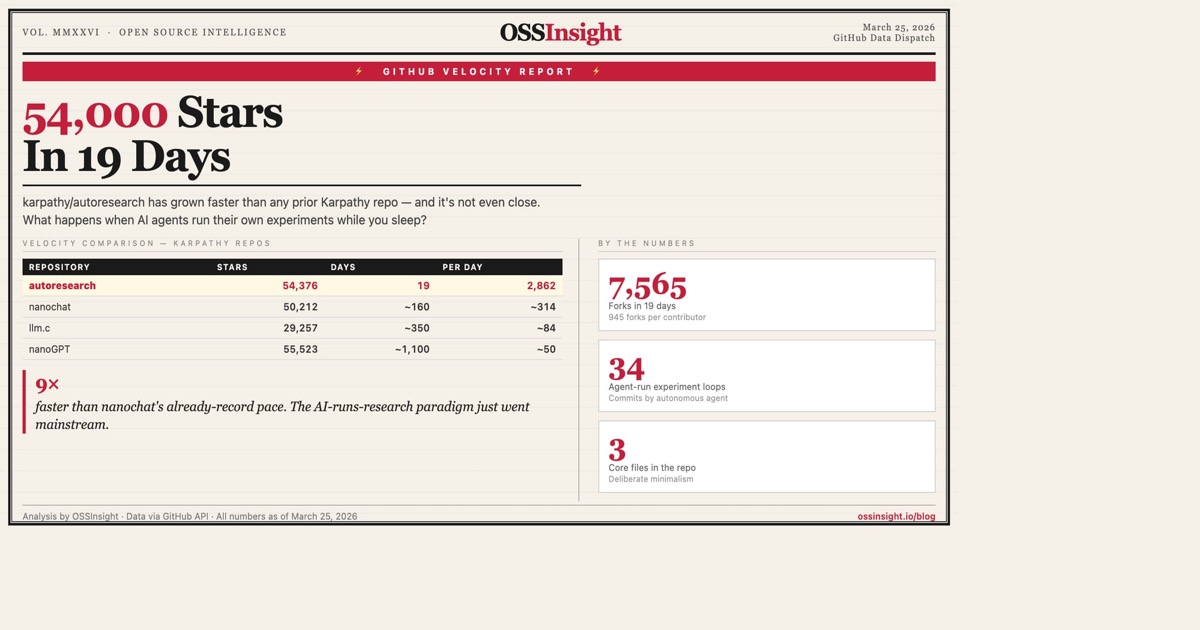Click the OSSInsight logo in header
This screenshot has width=1200, height=630.
560,33
